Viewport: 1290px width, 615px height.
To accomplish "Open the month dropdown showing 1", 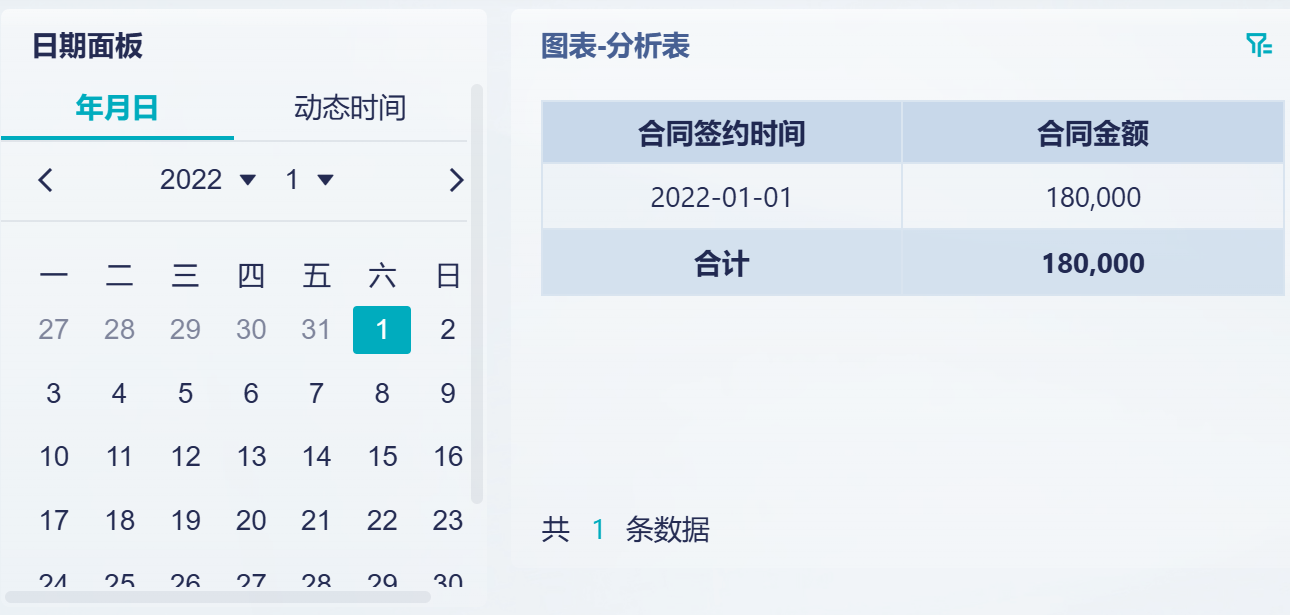I will point(309,180).
